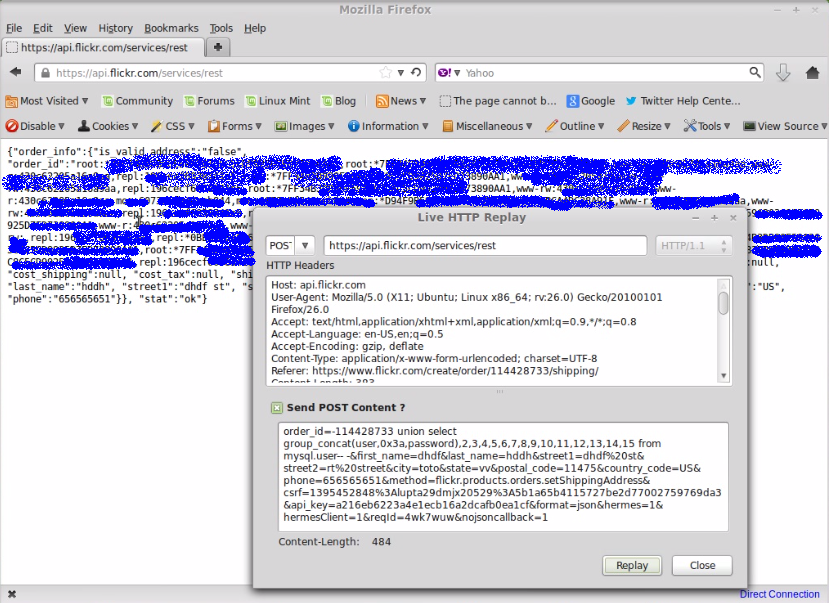829x603 pixels.
Task: Open the History menu
Action: click(115, 28)
